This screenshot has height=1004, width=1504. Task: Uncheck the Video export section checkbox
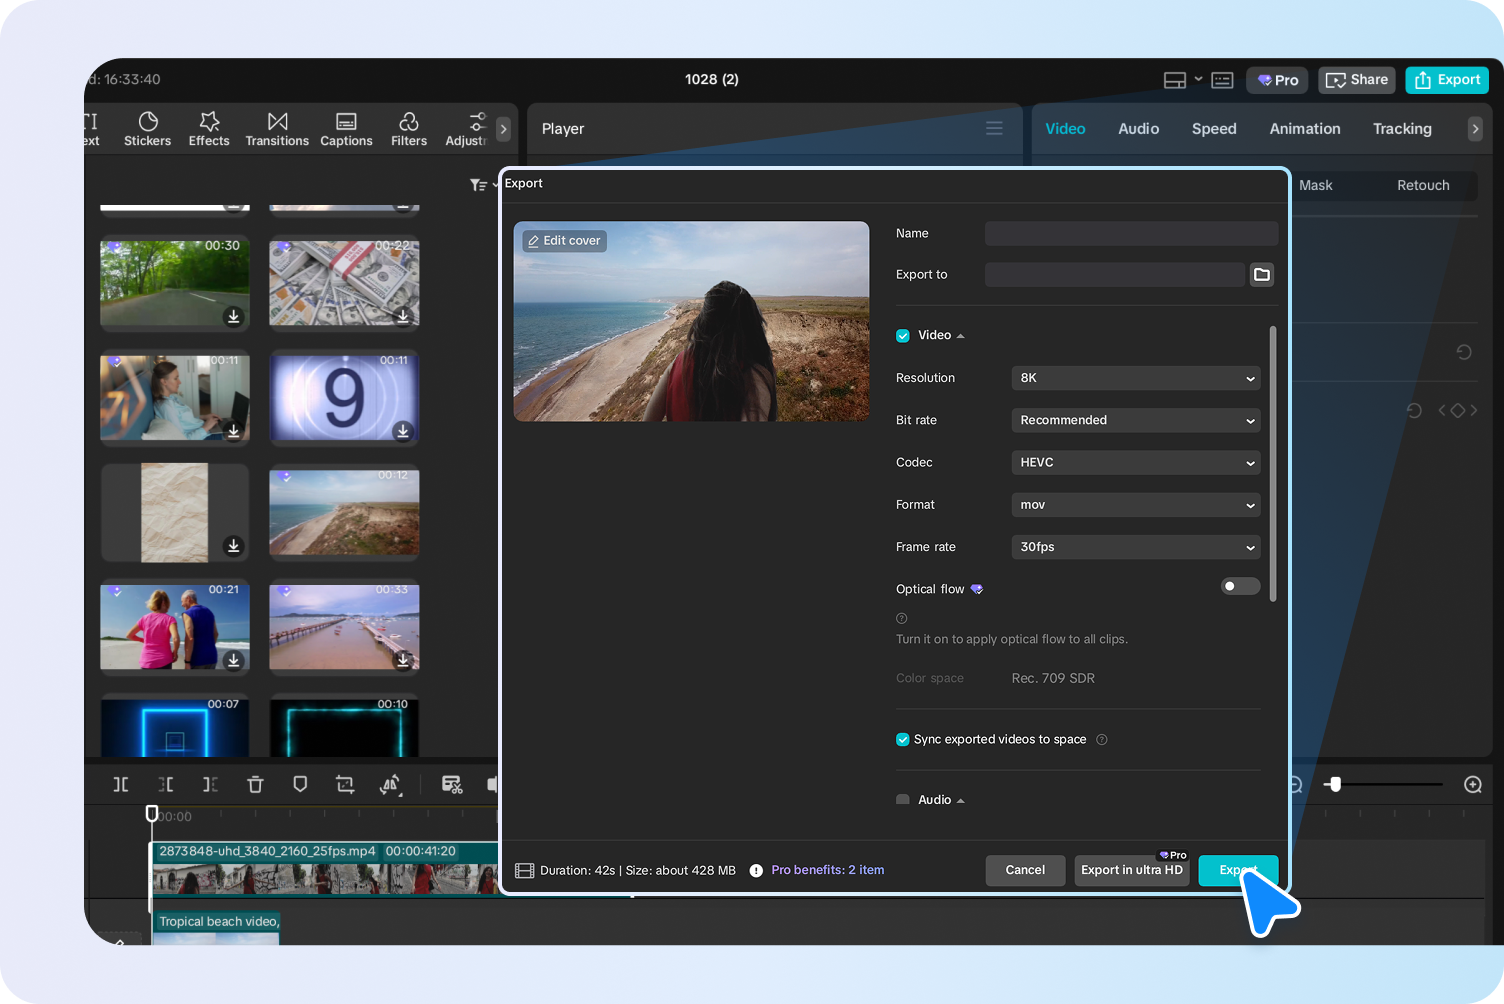pos(902,335)
